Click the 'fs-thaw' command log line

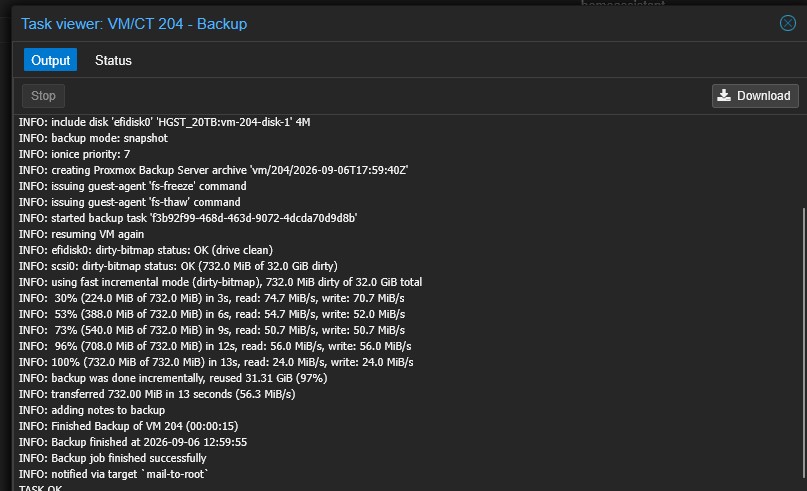pos(129,202)
